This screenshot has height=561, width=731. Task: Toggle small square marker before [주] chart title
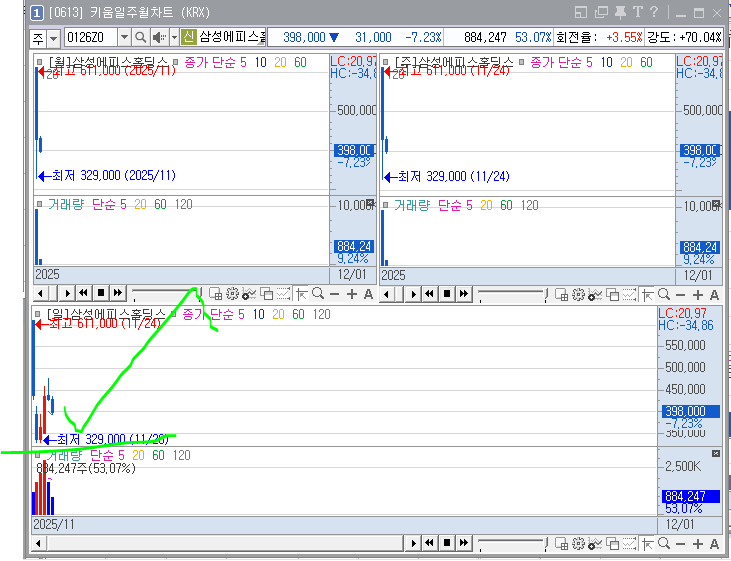[x=386, y=62]
